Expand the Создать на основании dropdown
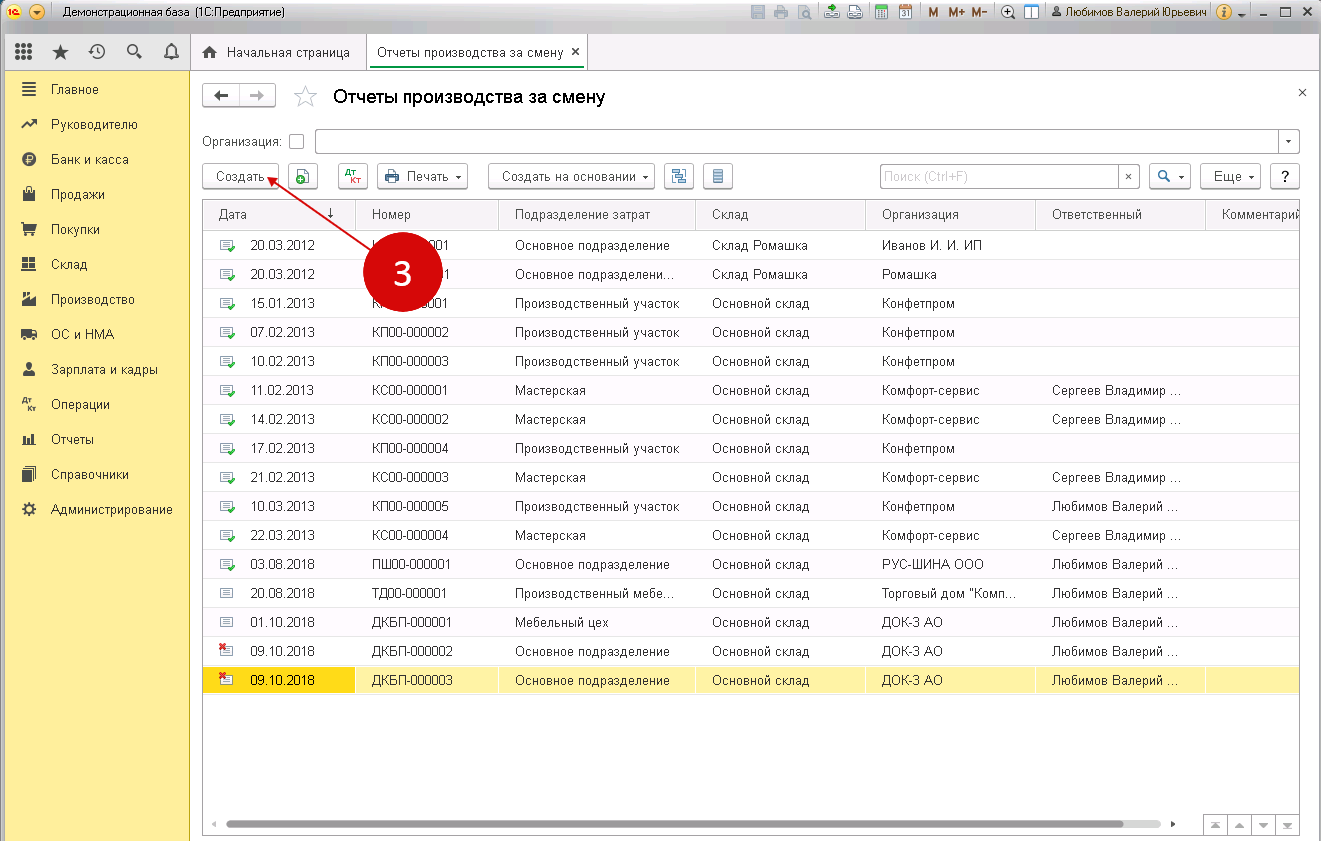1321x841 pixels. point(571,177)
